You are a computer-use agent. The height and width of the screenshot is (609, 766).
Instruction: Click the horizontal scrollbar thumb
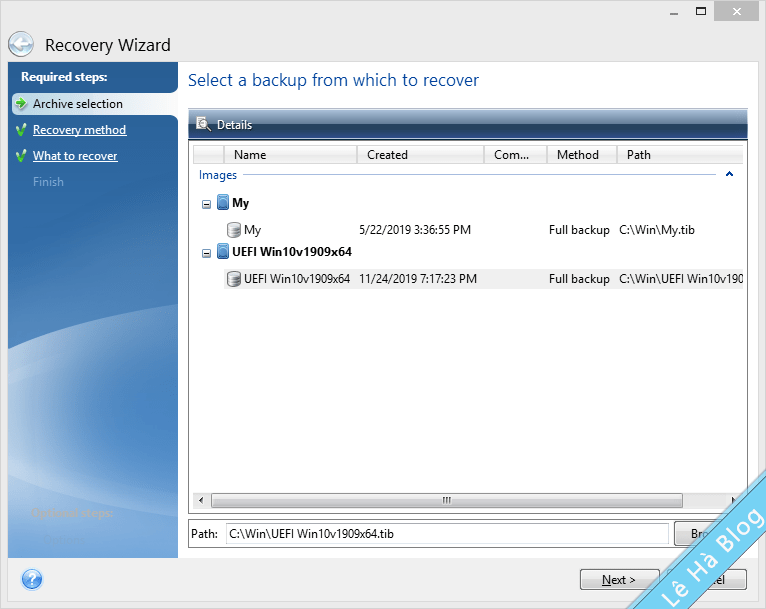pos(447,500)
